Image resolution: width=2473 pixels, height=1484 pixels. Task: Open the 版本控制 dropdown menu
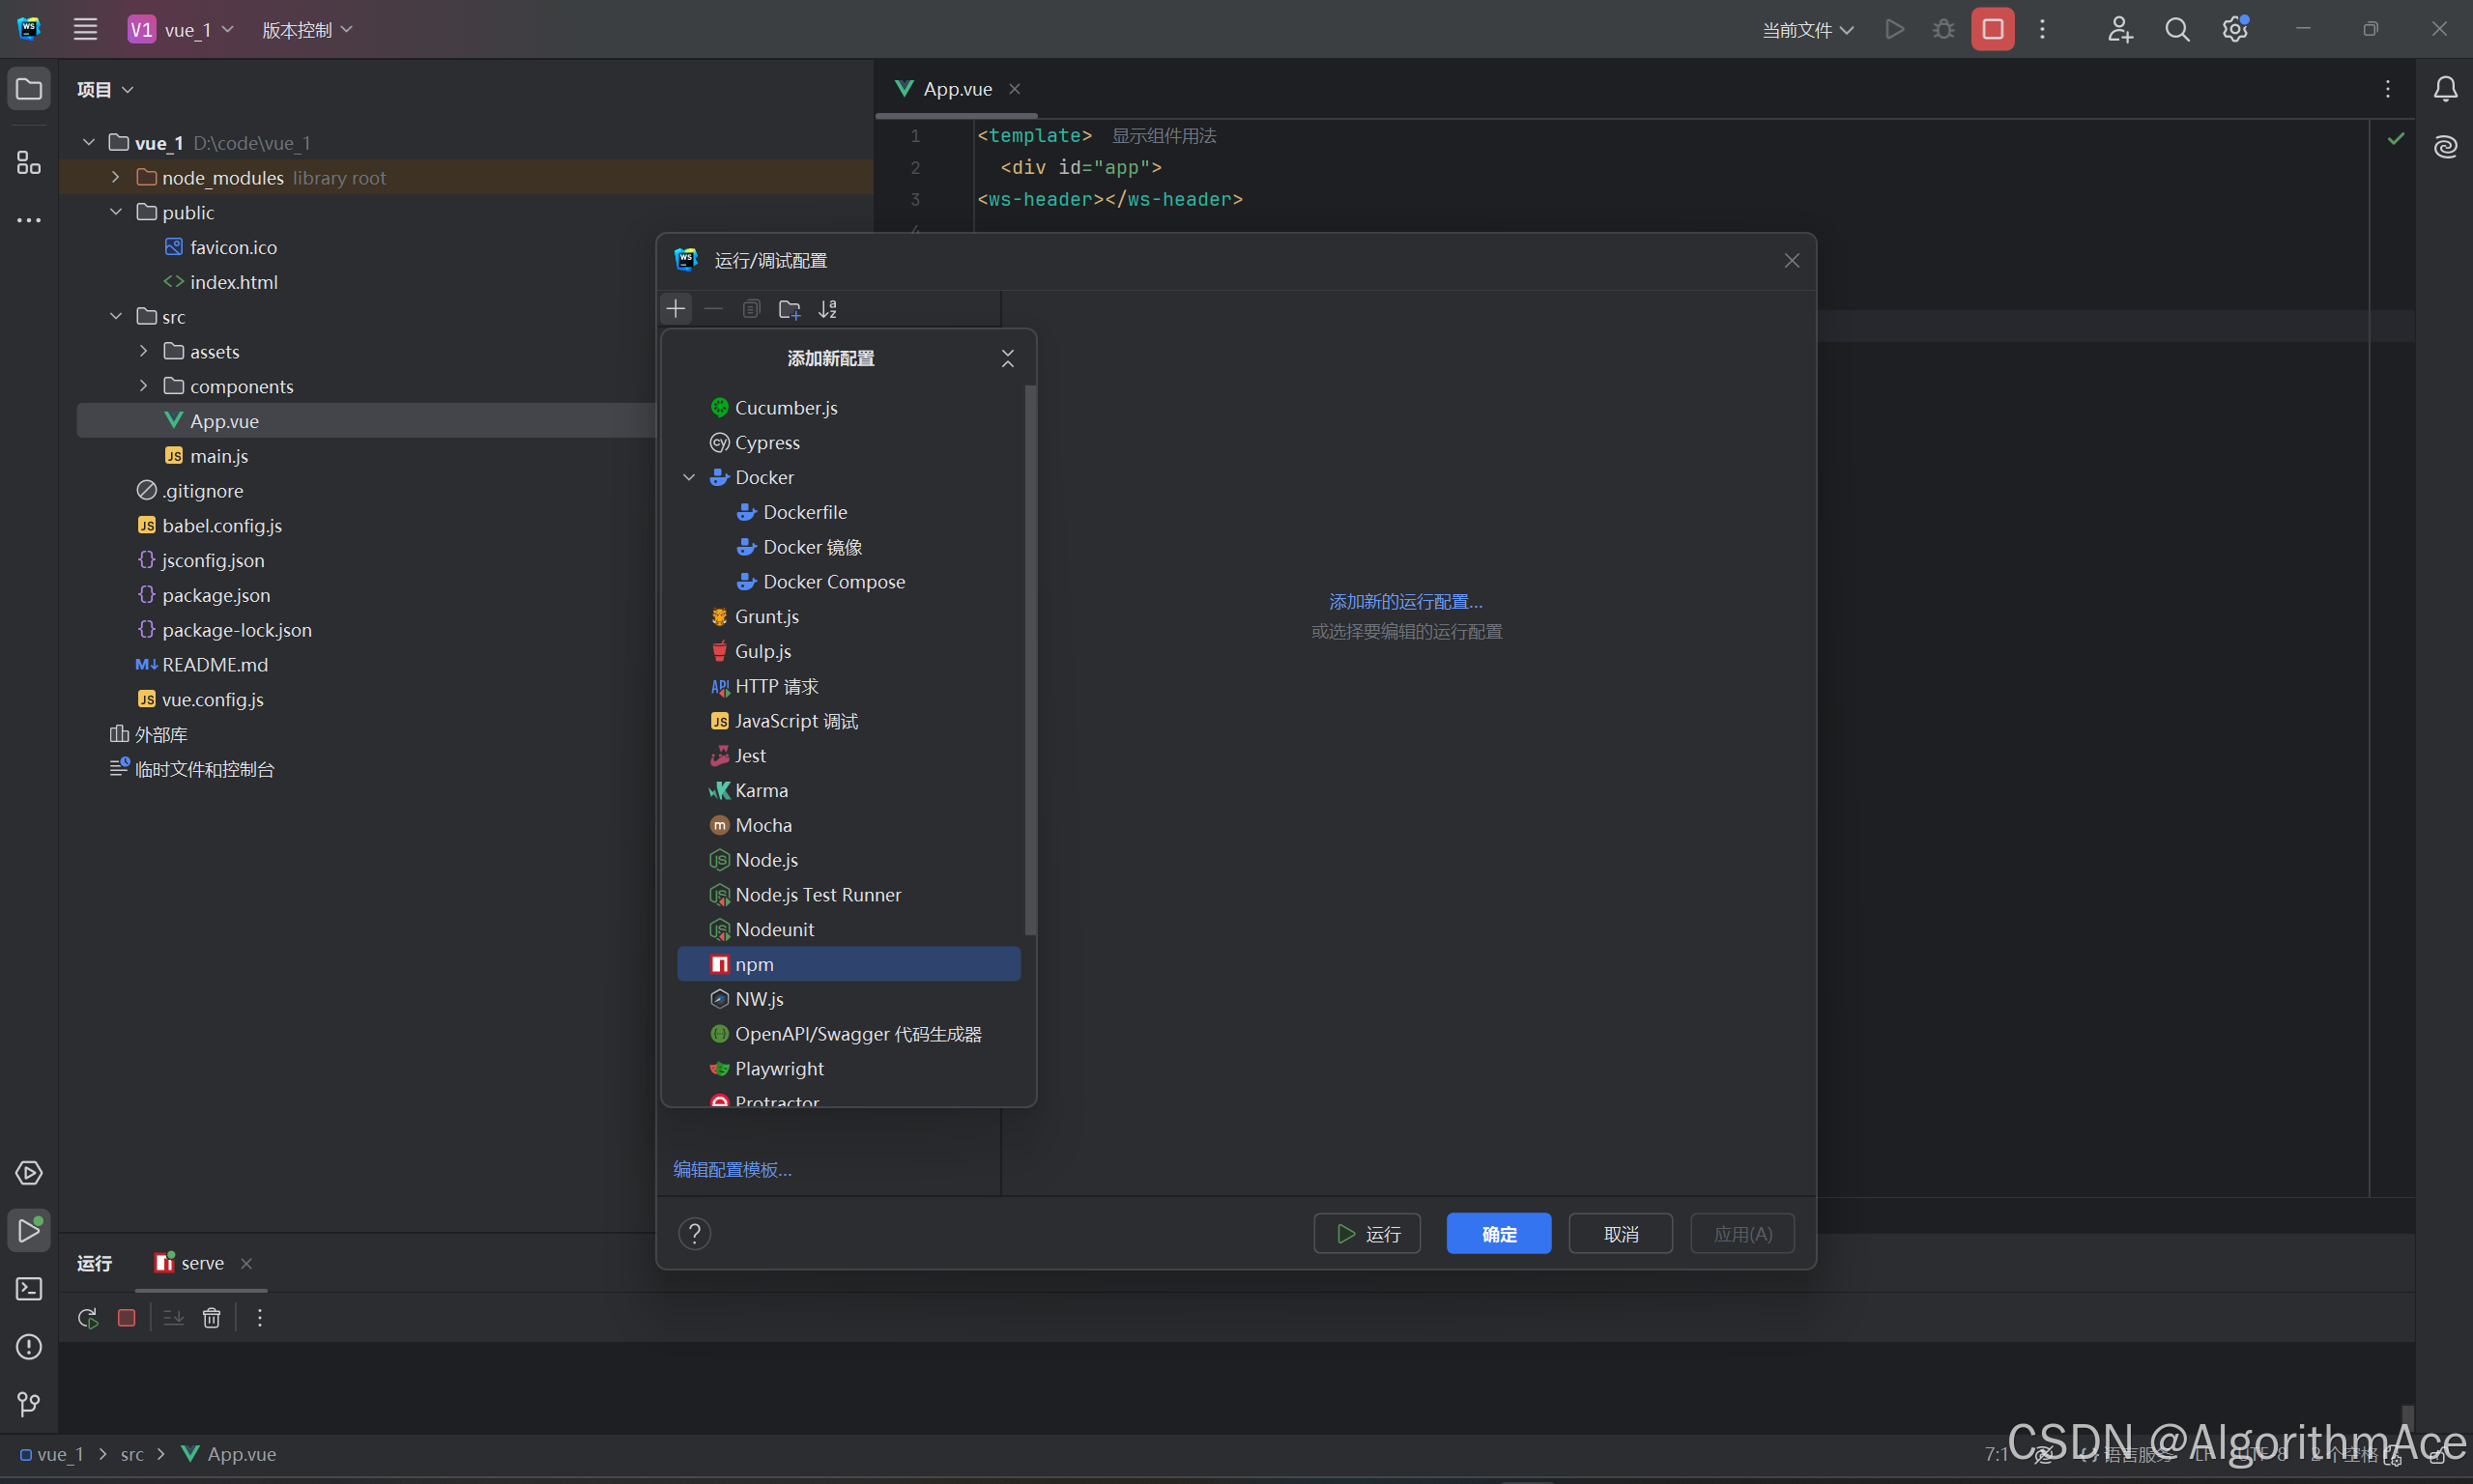point(306,30)
